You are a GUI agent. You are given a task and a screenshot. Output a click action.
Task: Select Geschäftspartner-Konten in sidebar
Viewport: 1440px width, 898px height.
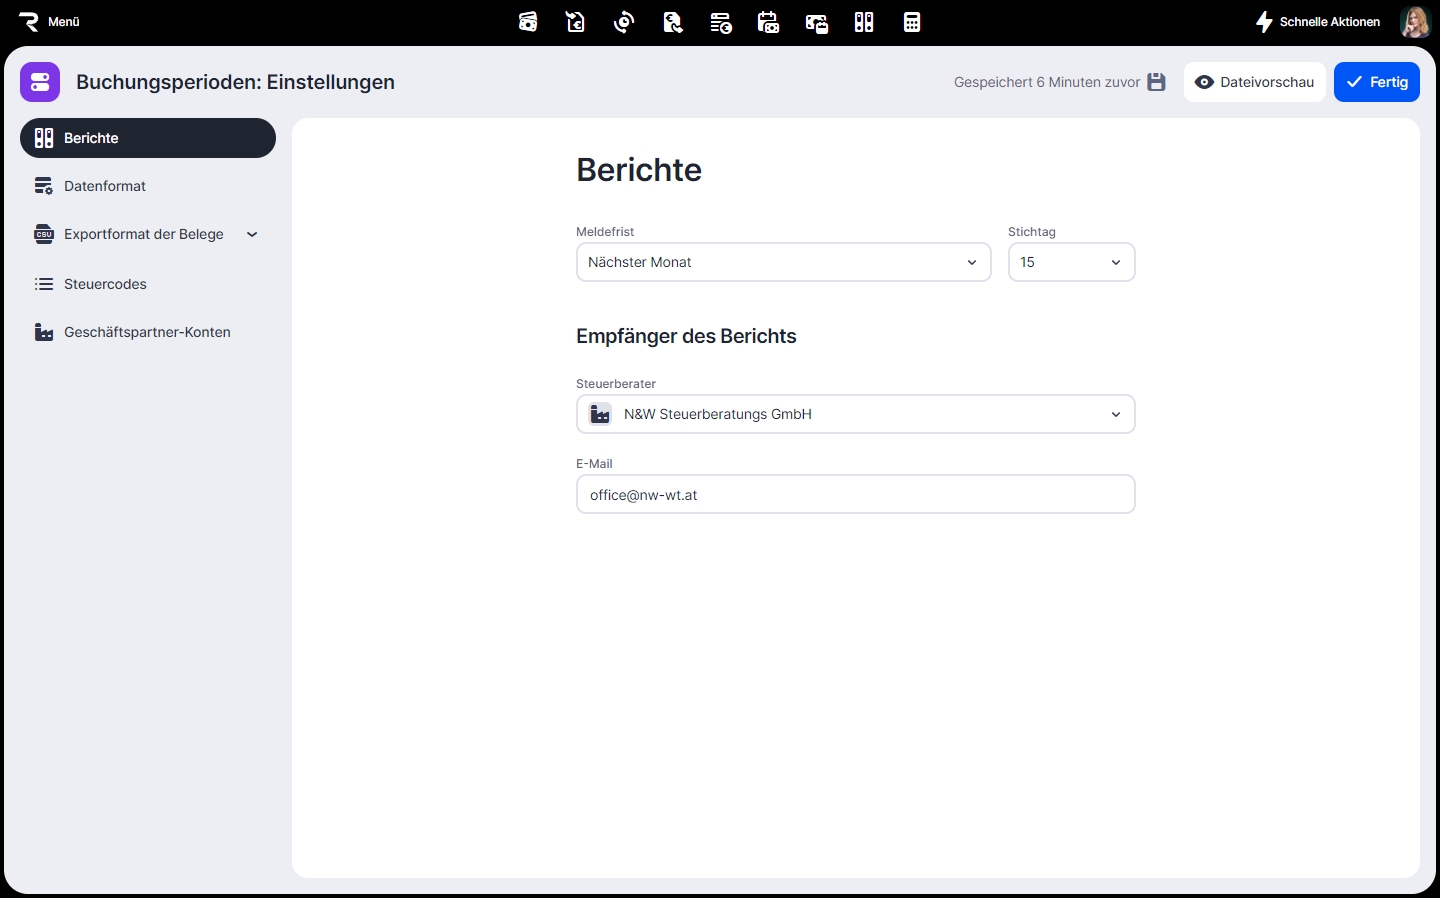coord(147,332)
